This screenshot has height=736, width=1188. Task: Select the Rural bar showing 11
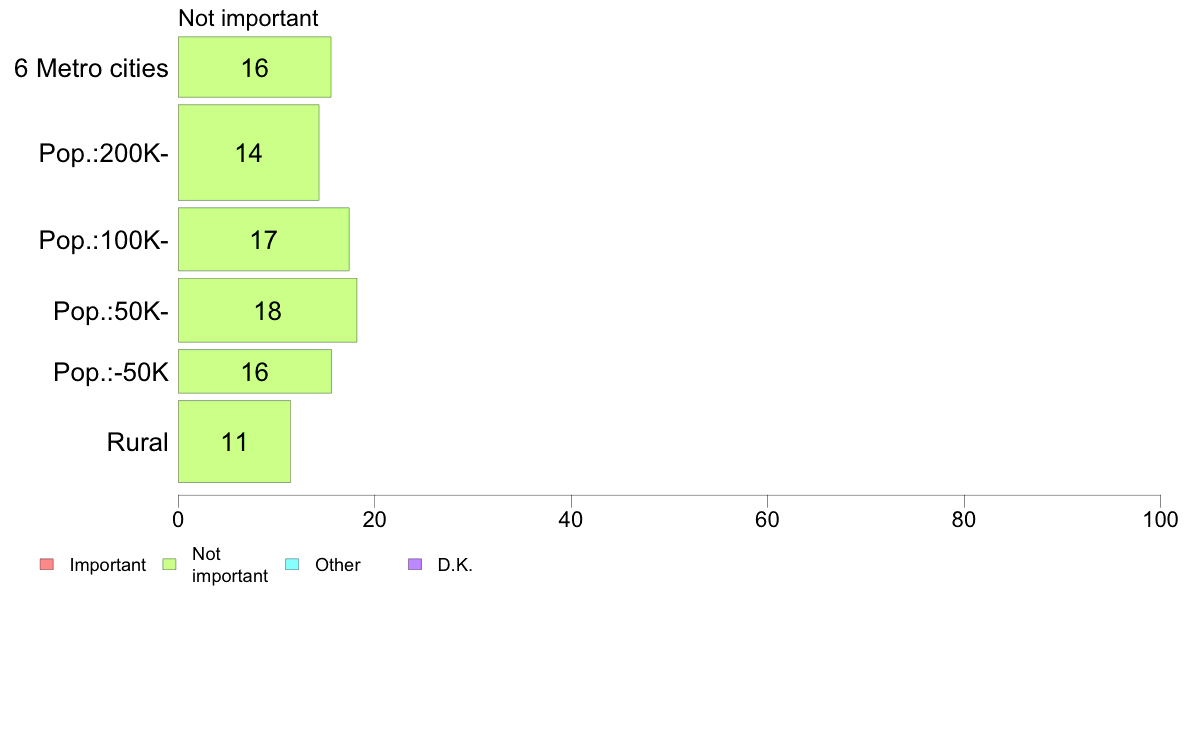point(234,441)
